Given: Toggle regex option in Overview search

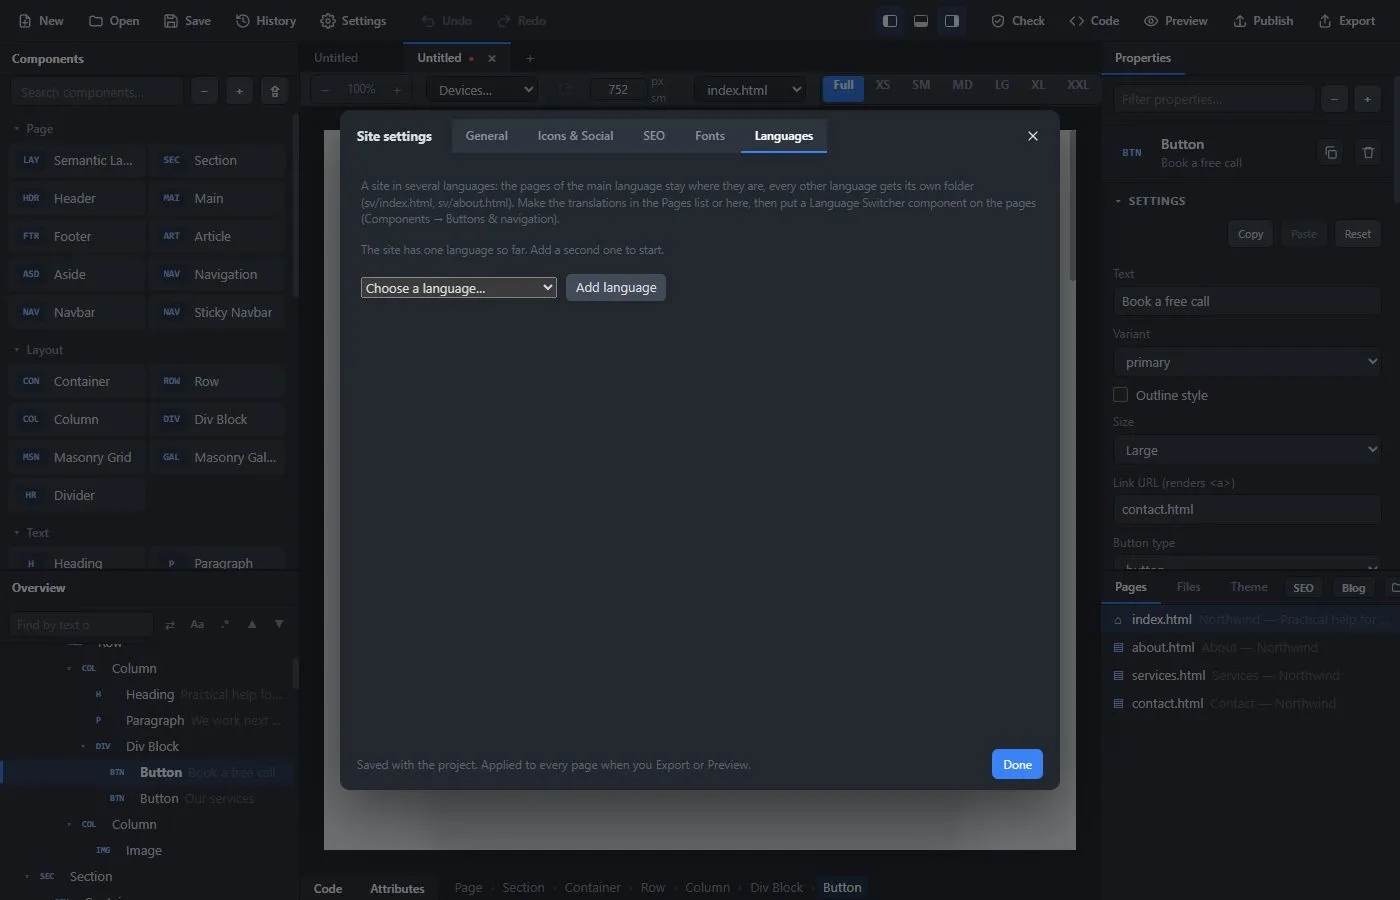Looking at the screenshot, I should point(225,624).
